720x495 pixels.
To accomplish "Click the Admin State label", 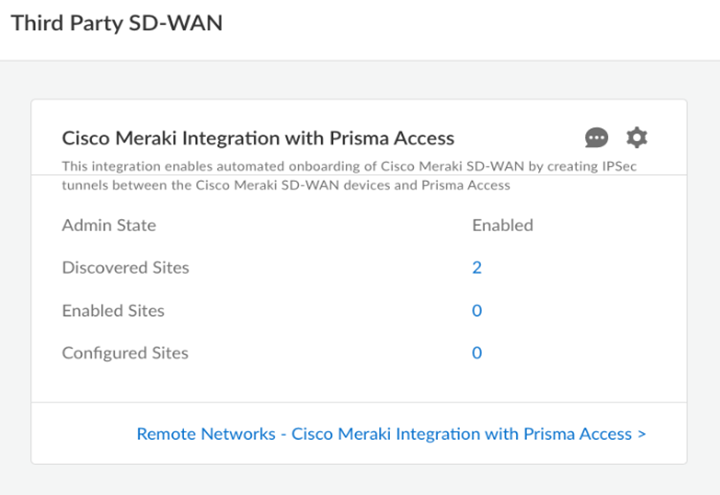I will [109, 225].
